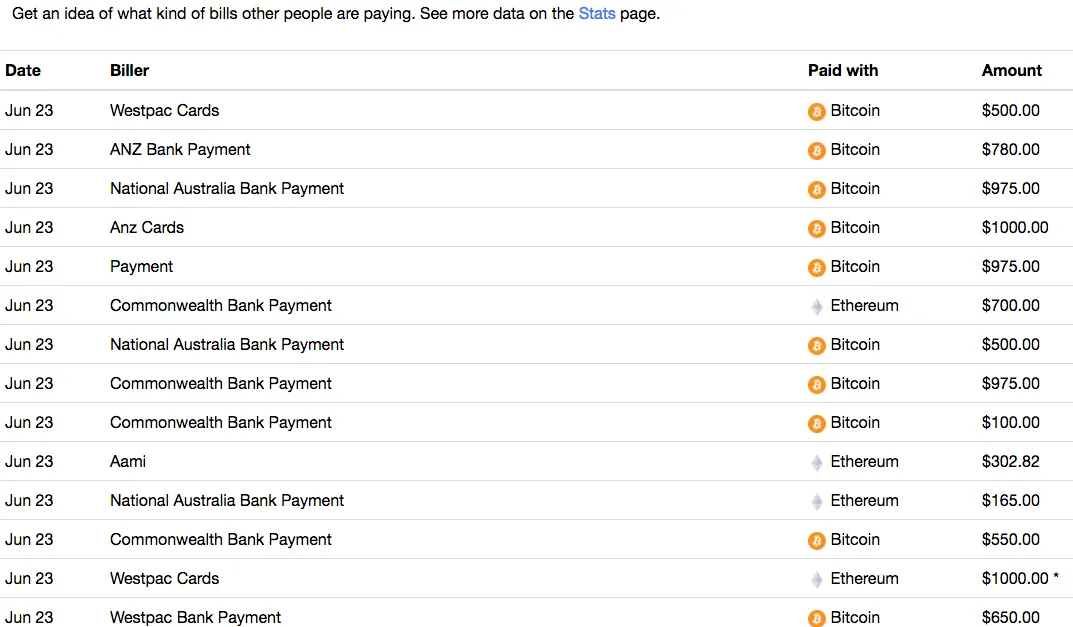Click Jun 23 date in Anz Cards row
Screen dimensions: 1073x627
pos(29,227)
